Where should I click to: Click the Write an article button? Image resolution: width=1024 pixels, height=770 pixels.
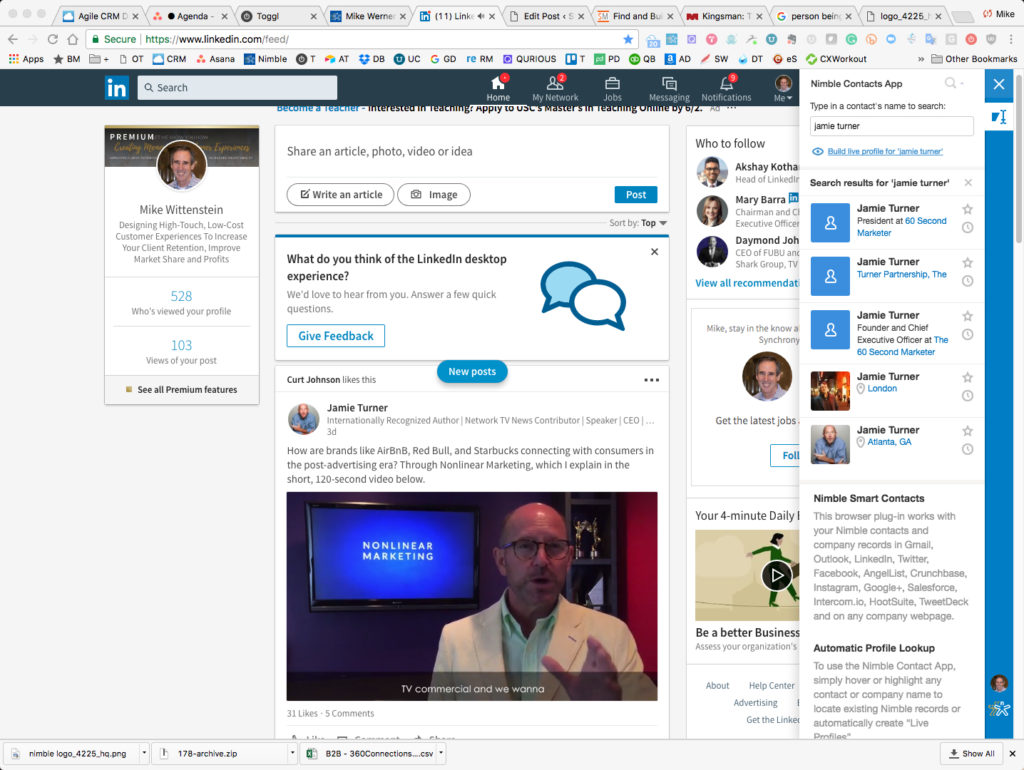pos(341,195)
